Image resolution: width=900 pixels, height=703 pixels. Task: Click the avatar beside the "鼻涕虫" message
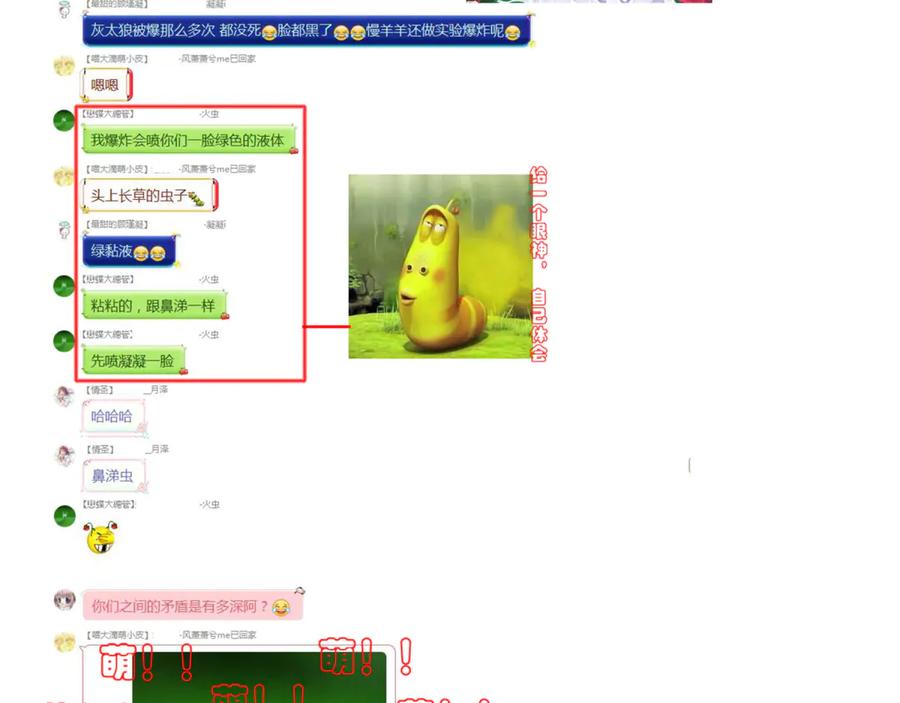(x=64, y=456)
